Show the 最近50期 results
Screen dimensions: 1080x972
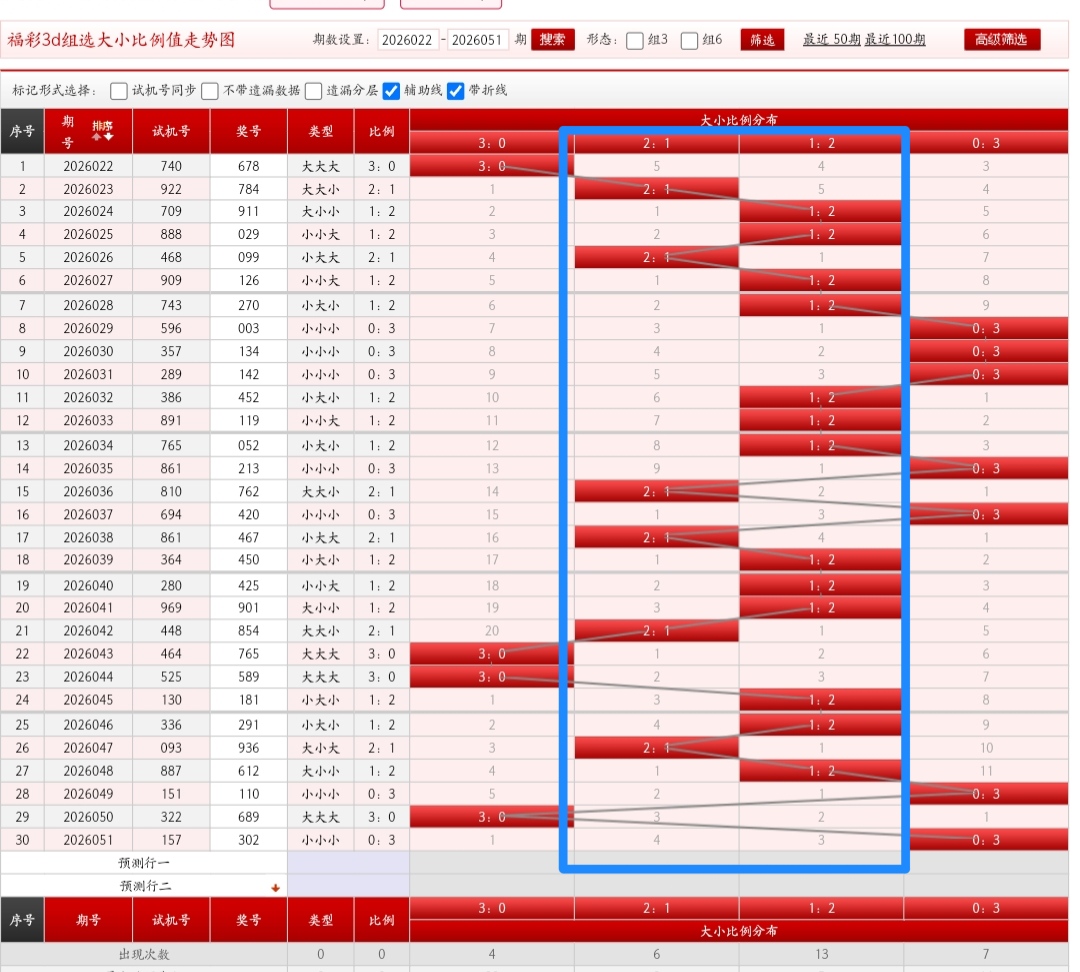tap(831, 40)
